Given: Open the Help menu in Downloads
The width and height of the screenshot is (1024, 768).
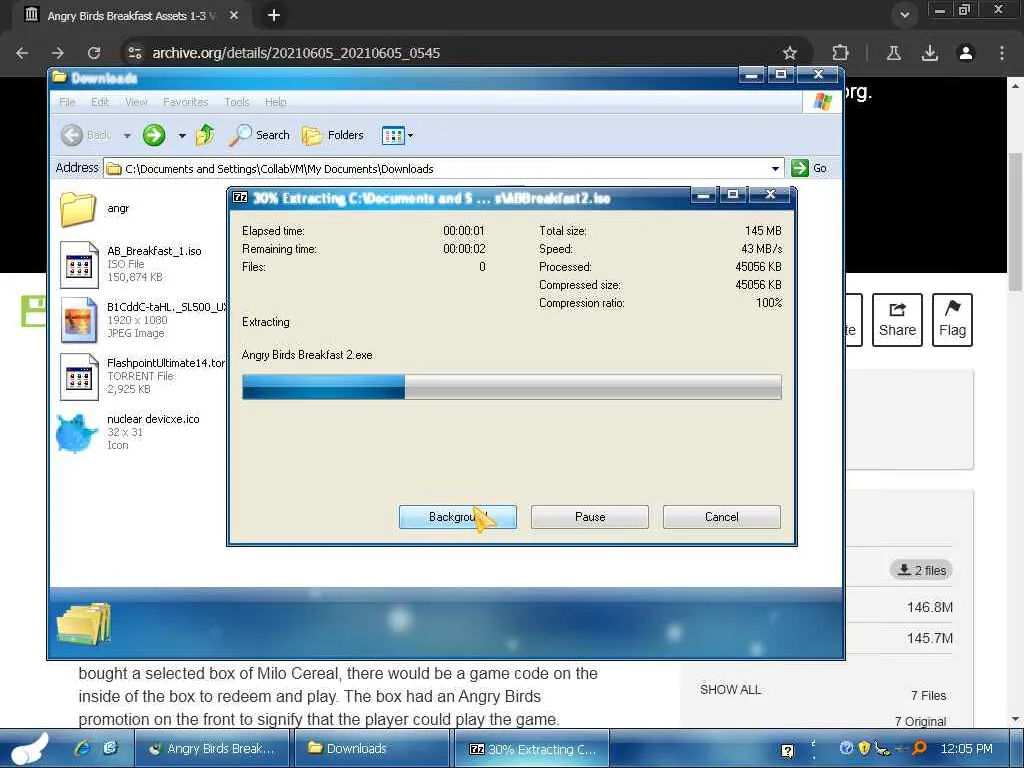Looking at the screenshot, I should (x=276, y=102).
